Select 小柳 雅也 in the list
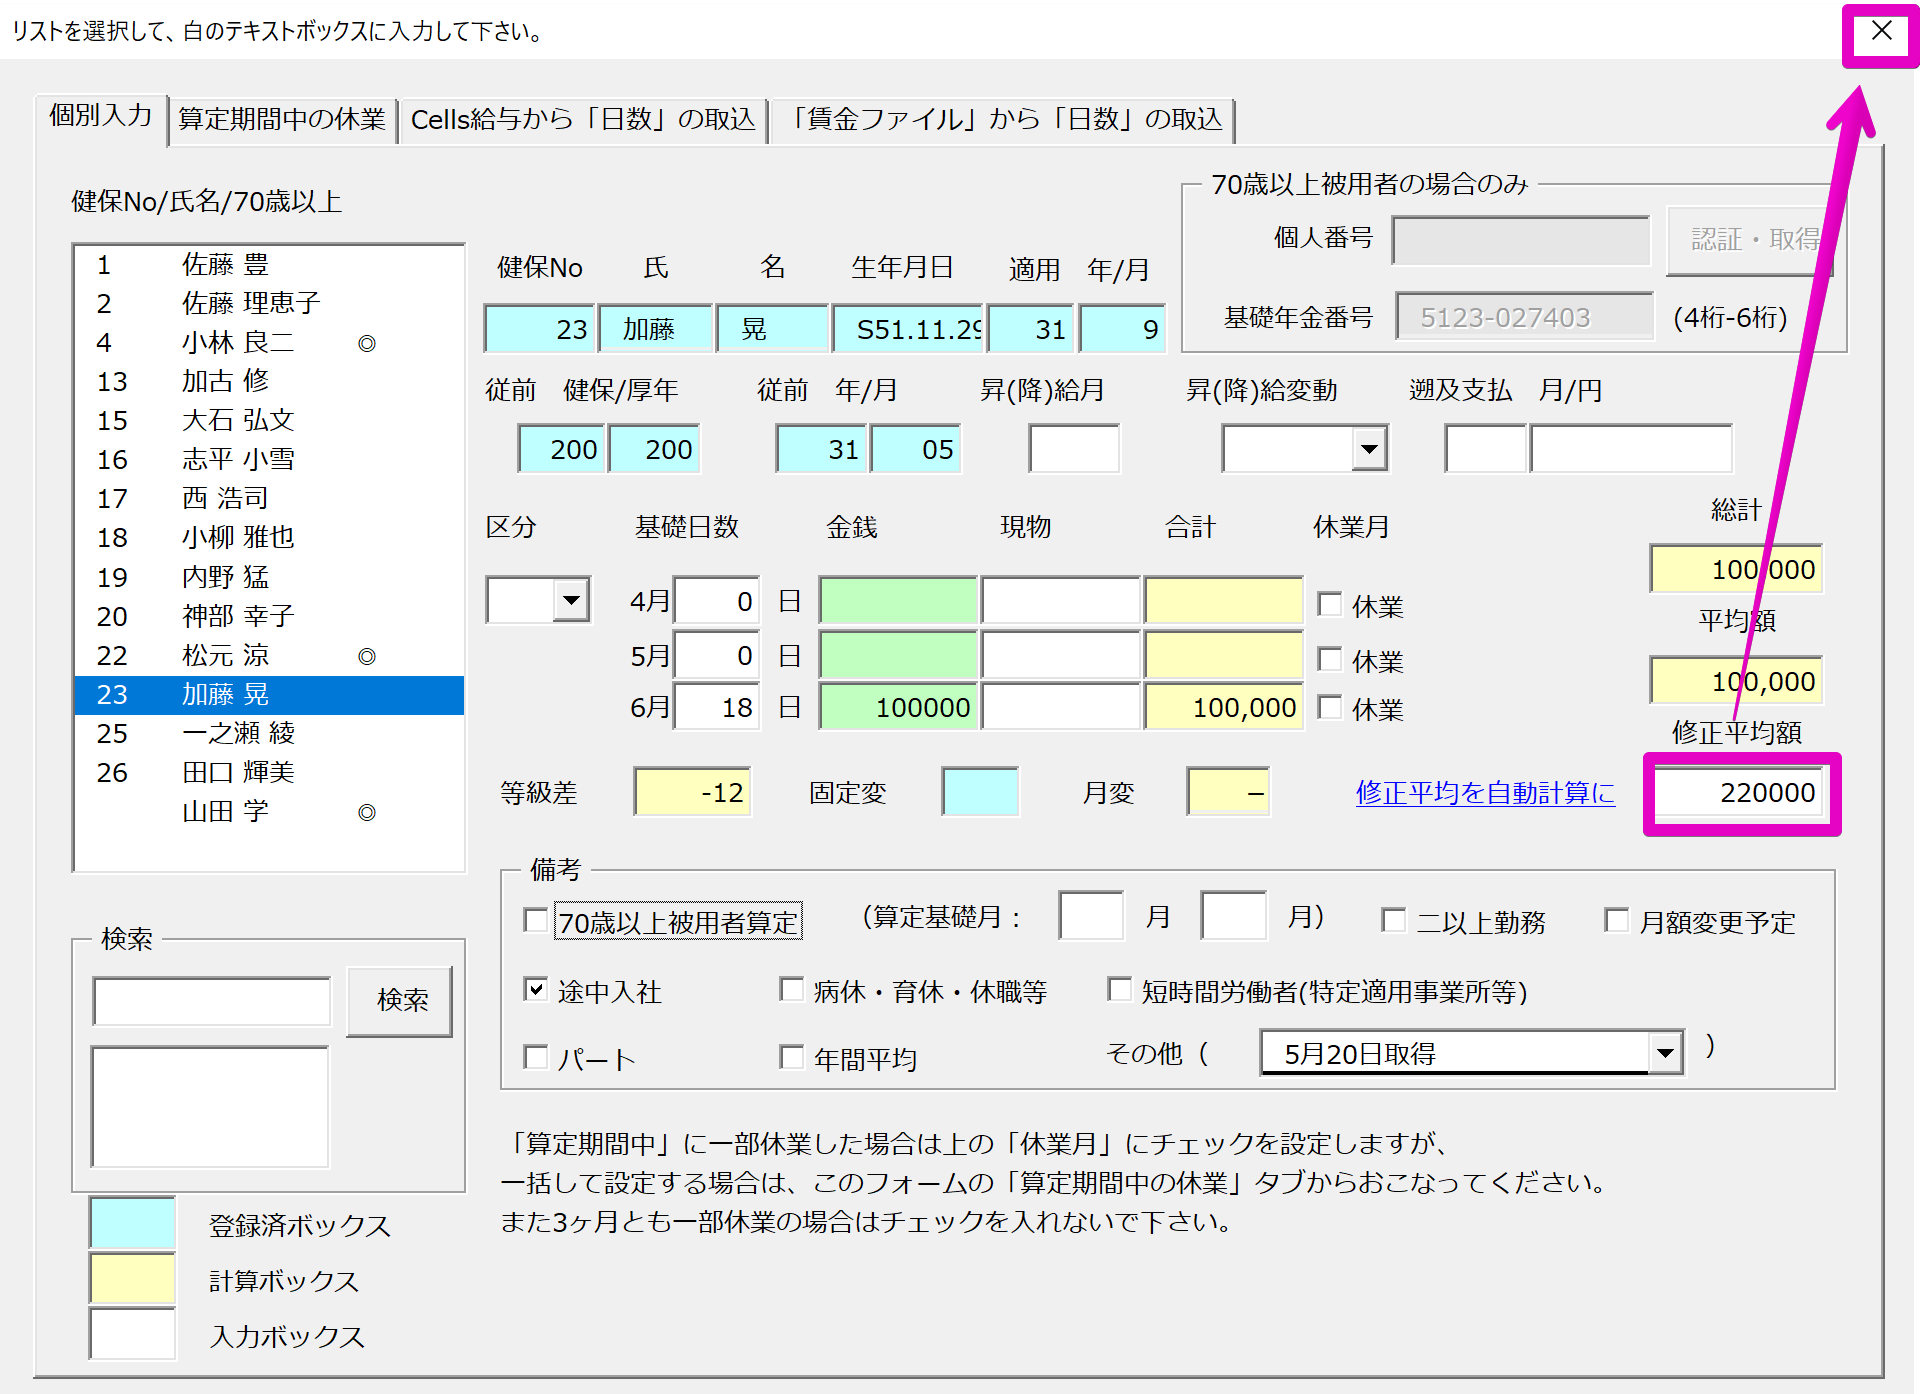This screenshot has width=1925, height=1394. click(269, 537)
